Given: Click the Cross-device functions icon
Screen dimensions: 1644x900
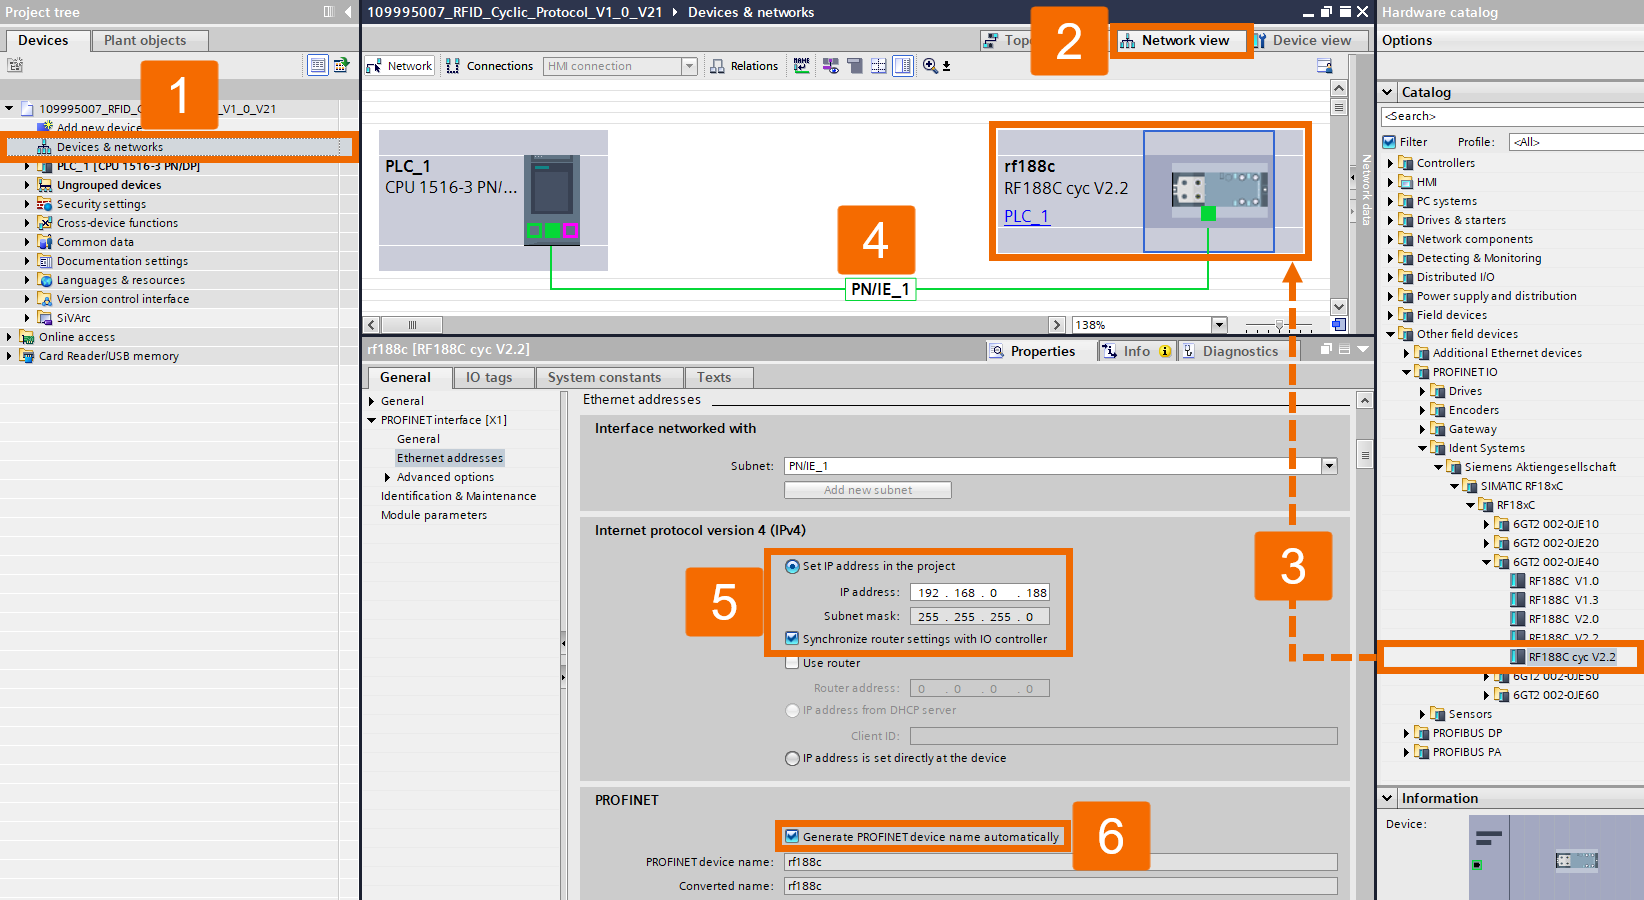Looking at the screenshot, I should click(x=45, y=223).
